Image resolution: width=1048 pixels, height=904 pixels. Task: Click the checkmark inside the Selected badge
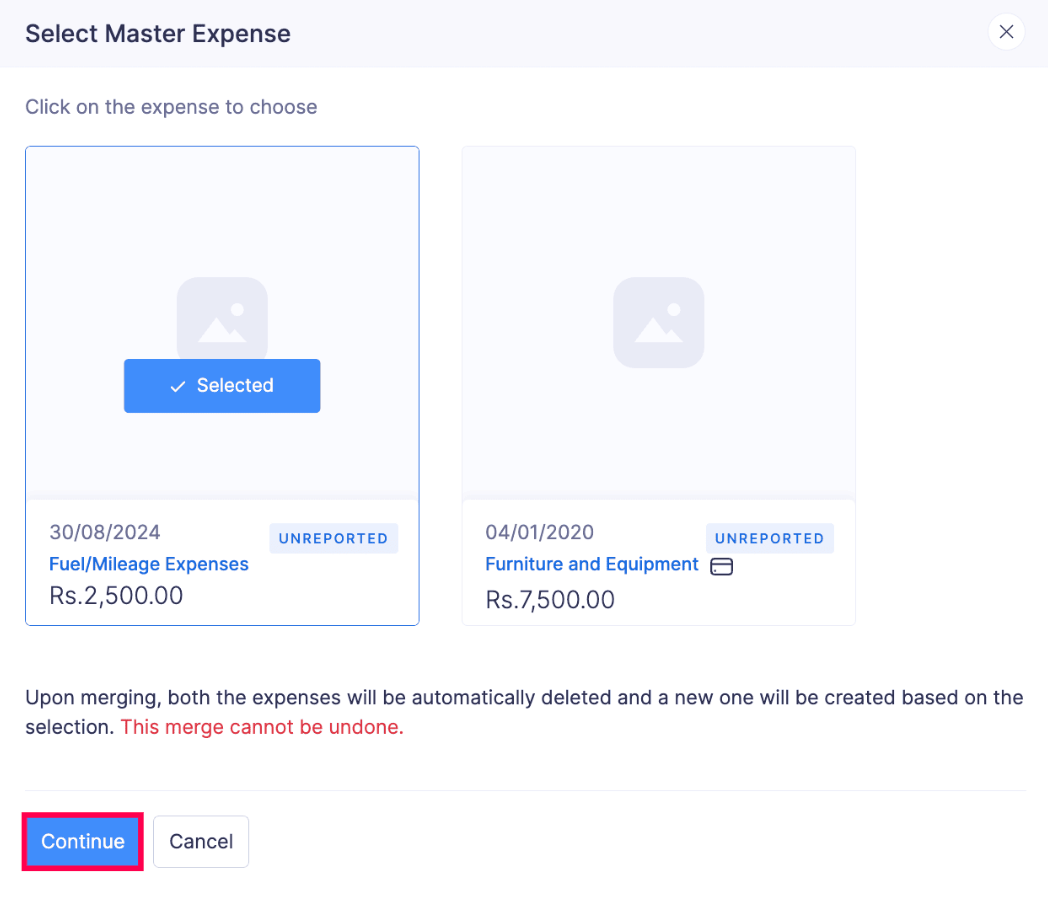coord(178,385)
